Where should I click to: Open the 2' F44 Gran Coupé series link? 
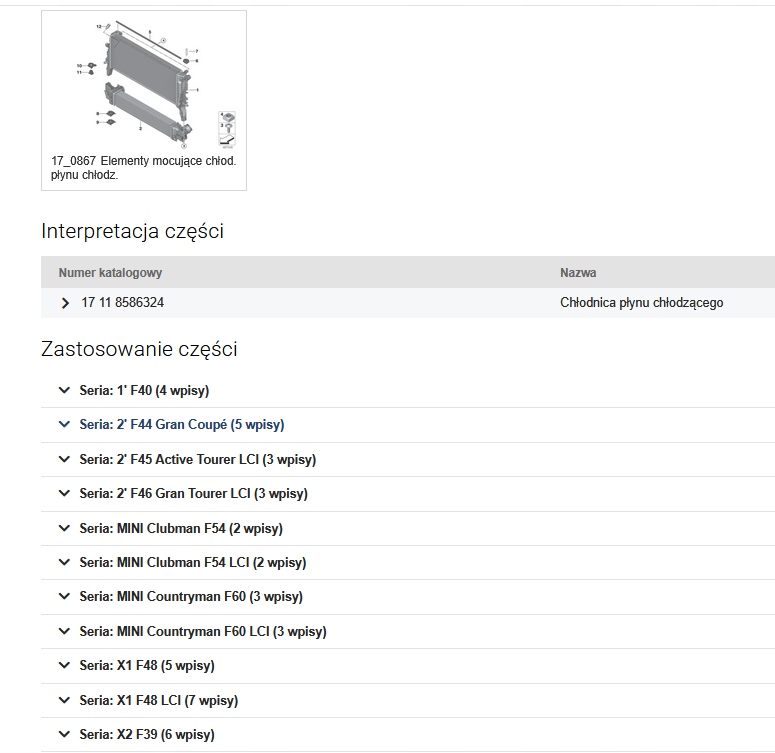(182, 425)
